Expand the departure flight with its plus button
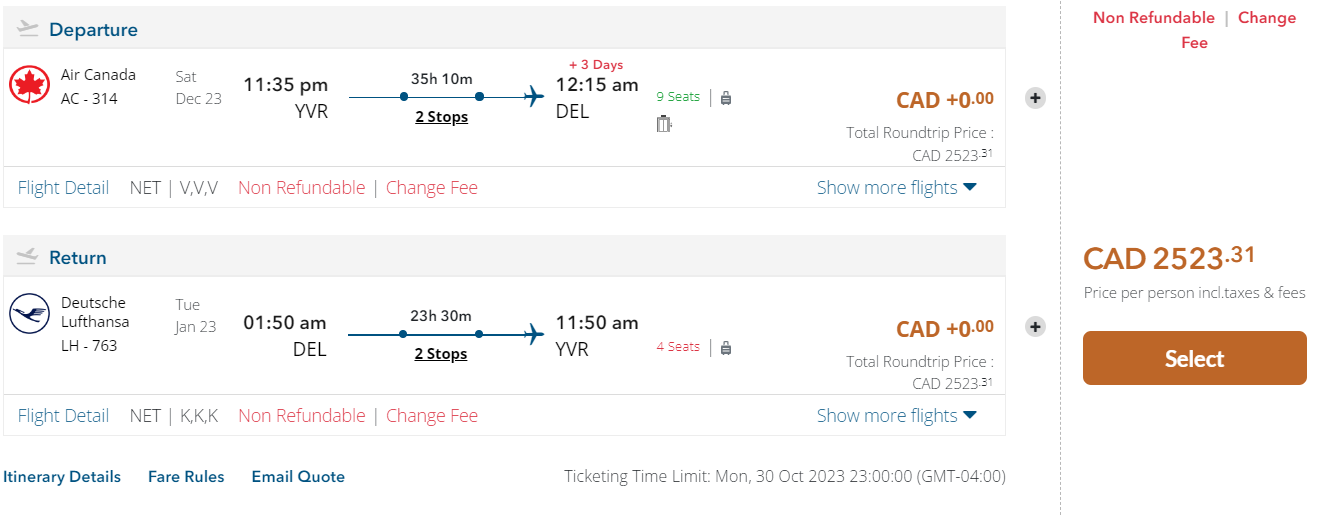Screen dimensions: 1324x517 coord(1036,98)
